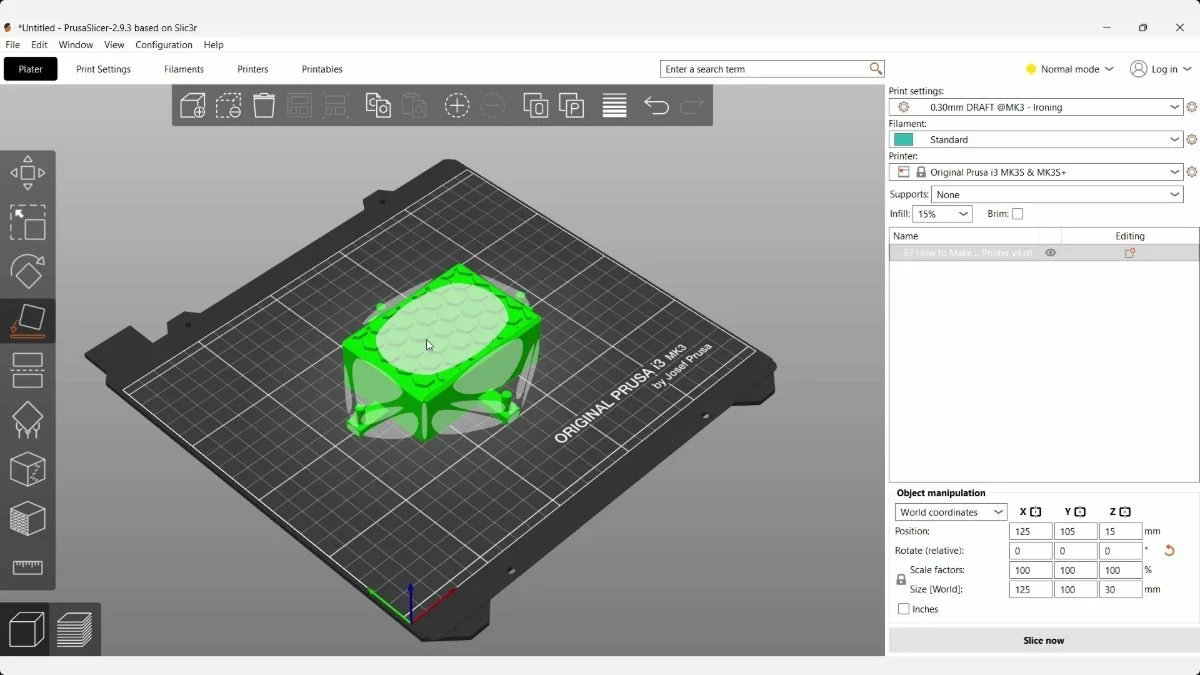
Task: Expand the Infill percentage dropdown
Action: [x=943, y=214]
